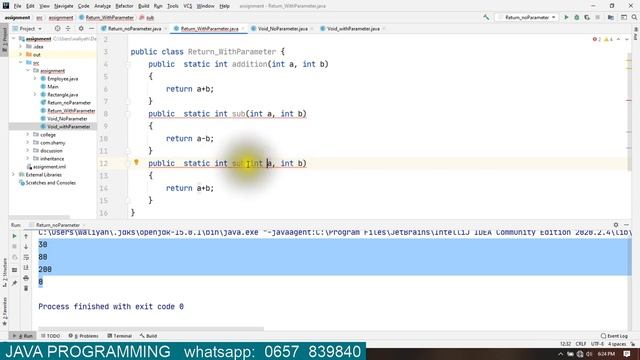Click print icon in Run console
This screenshot has width=640, height=360.
[26, 278]
